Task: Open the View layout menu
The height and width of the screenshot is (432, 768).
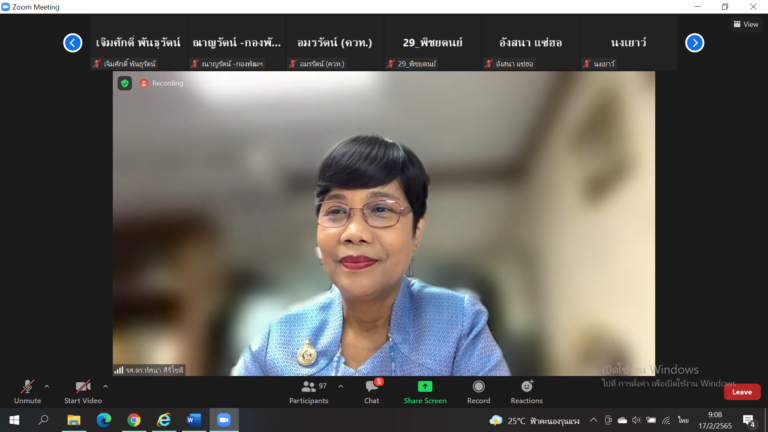Action: [745, 24]
